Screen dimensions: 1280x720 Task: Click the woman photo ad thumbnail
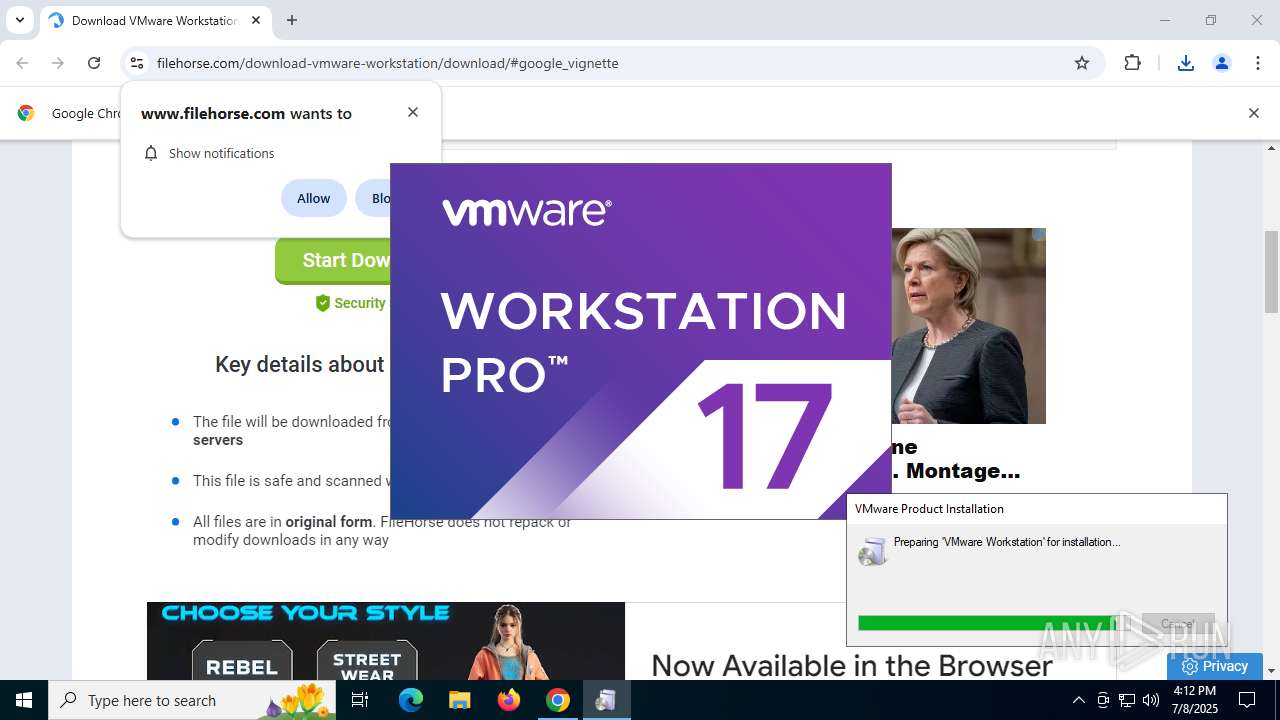tap(968, 326)
